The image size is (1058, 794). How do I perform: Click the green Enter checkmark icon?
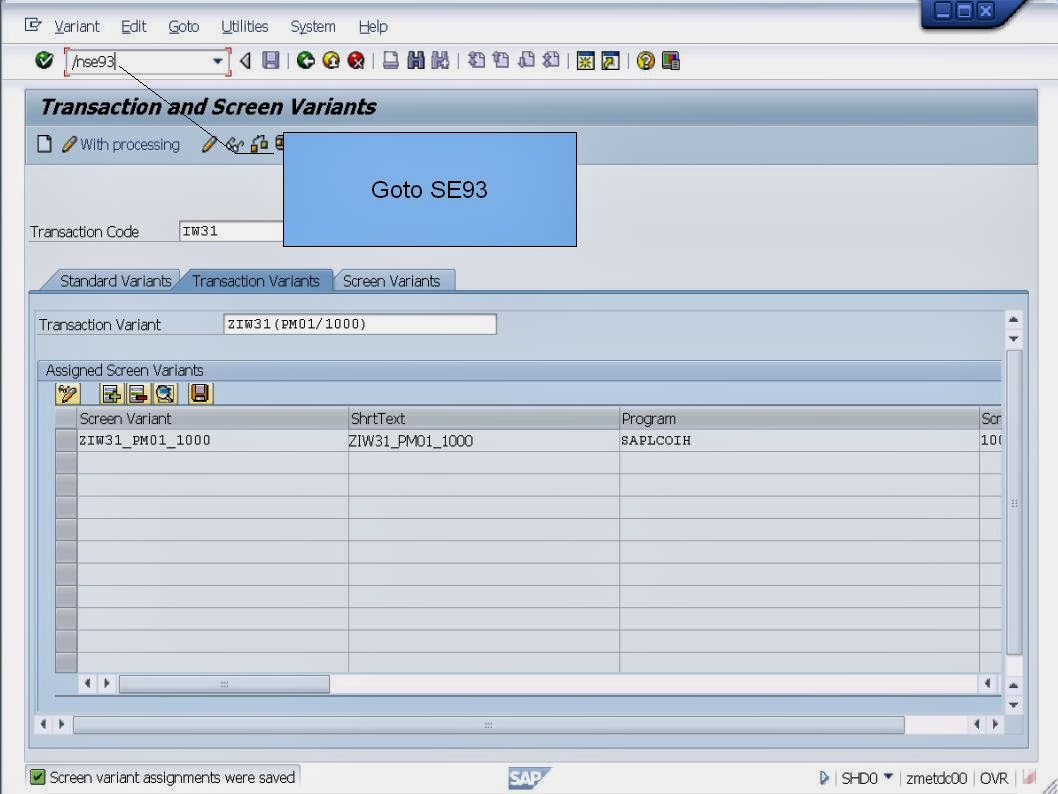coord(44,61)
